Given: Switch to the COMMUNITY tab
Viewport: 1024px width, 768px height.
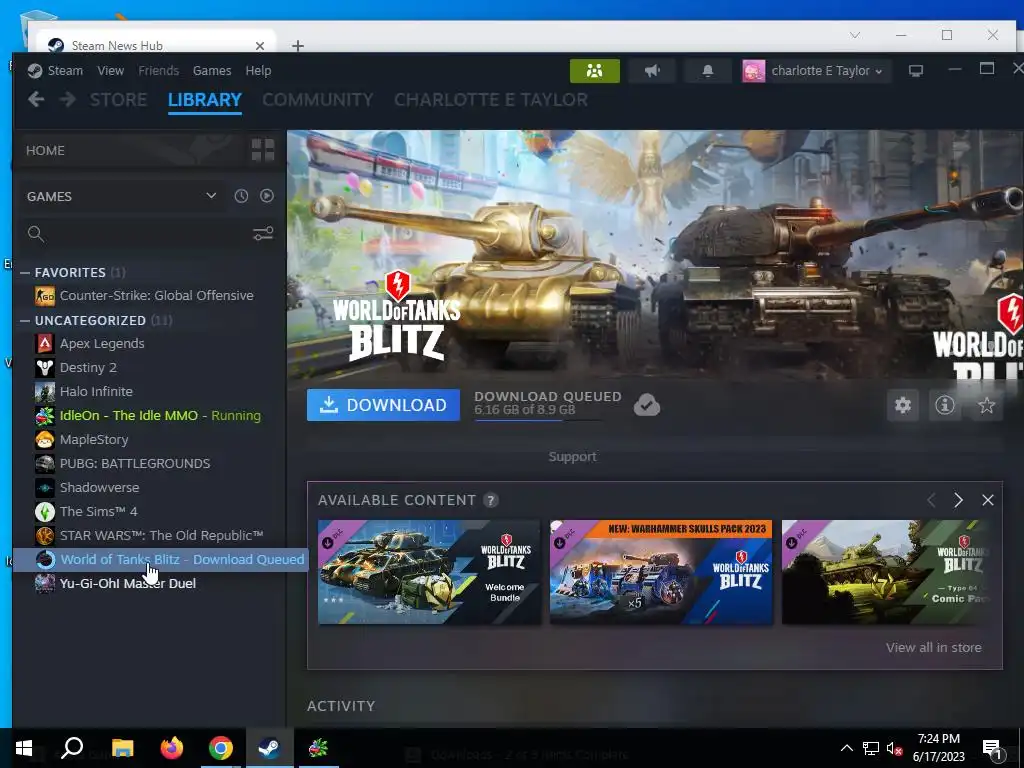Looking at the screenshot, I should coord(317,100).
